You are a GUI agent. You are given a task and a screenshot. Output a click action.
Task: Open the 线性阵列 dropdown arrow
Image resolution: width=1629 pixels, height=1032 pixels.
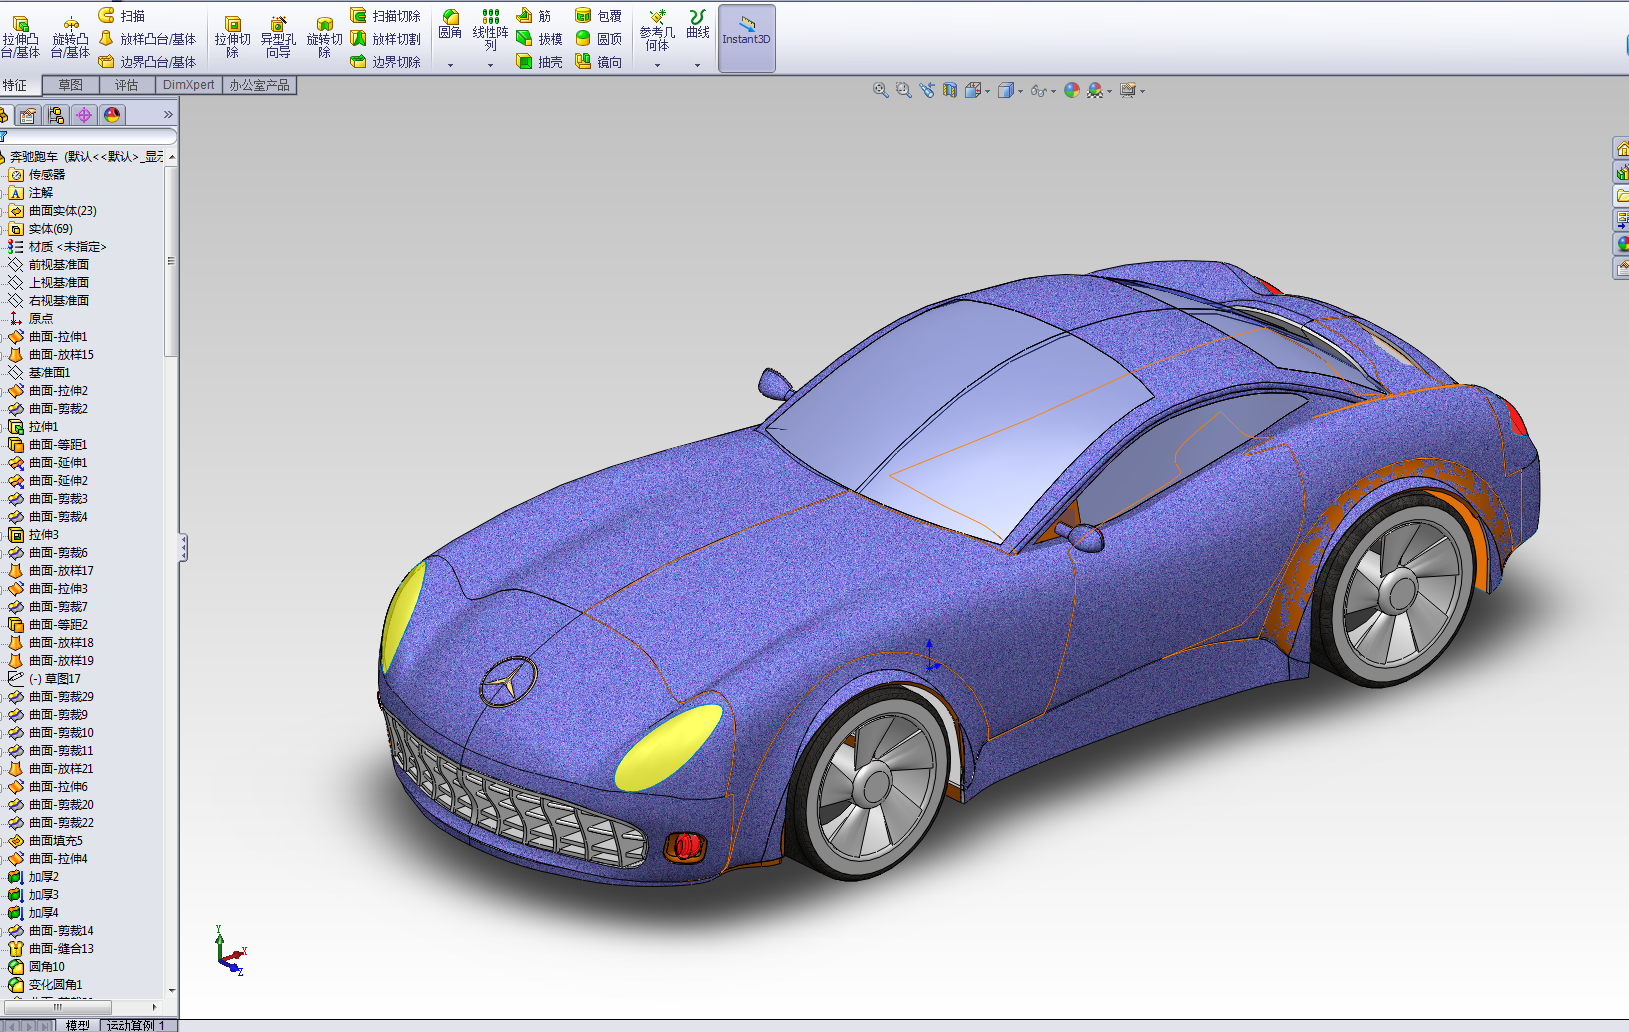[x=490, y=65]
